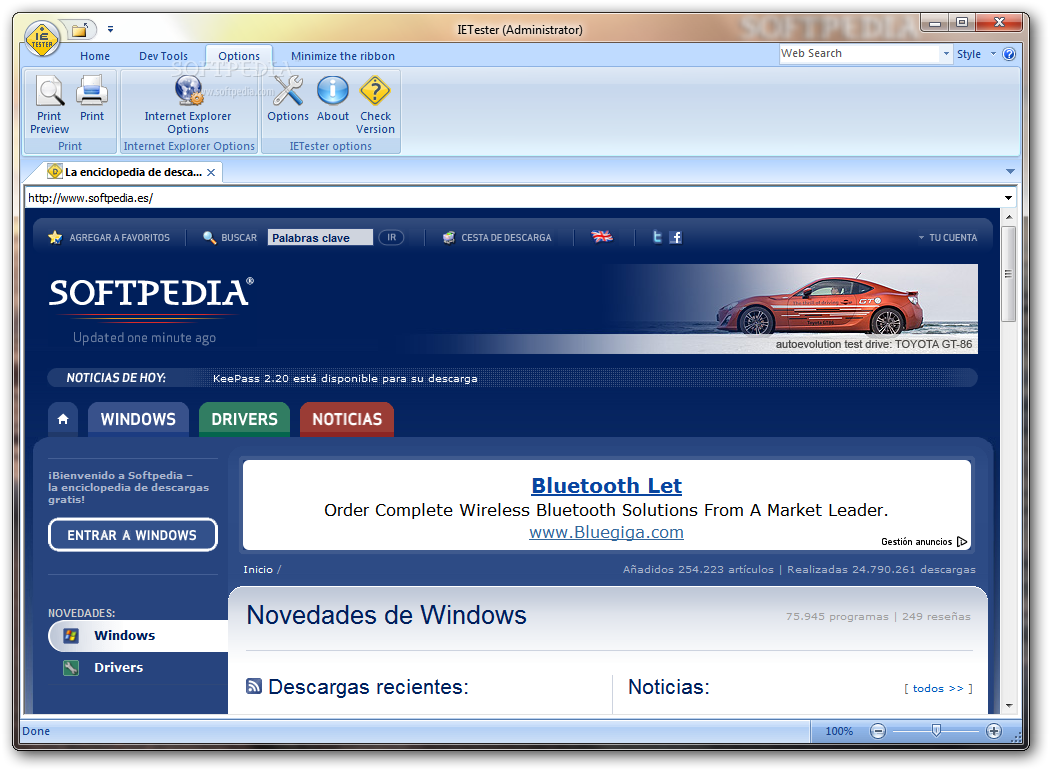Open the Facebook icon link
The image size is (1050, 771).
point(676,237)
